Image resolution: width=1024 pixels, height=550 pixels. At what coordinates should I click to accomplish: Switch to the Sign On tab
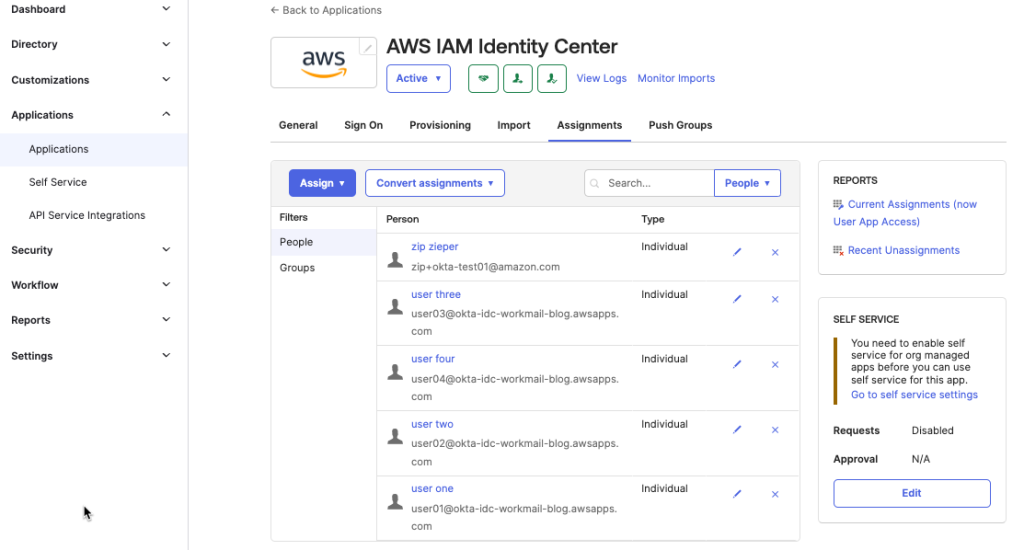coord(364,125)
